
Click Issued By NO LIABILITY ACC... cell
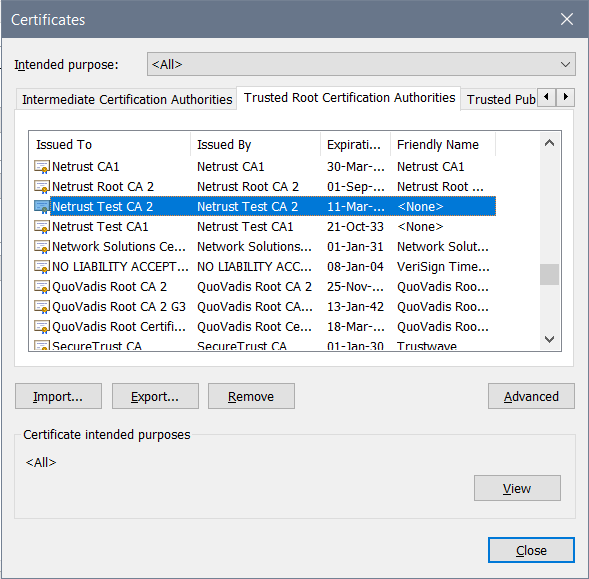254,266
